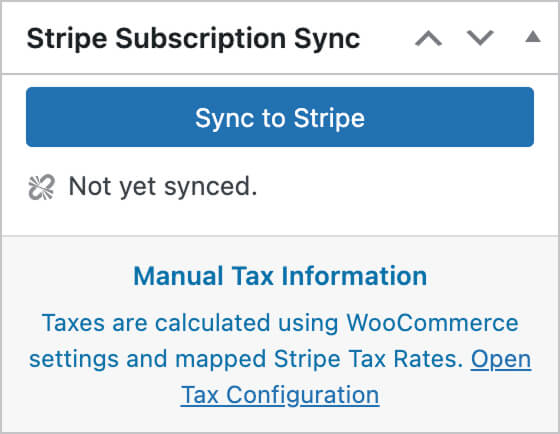
Task: Click the gray tax information notice area
Action: [x=280, y=334]
